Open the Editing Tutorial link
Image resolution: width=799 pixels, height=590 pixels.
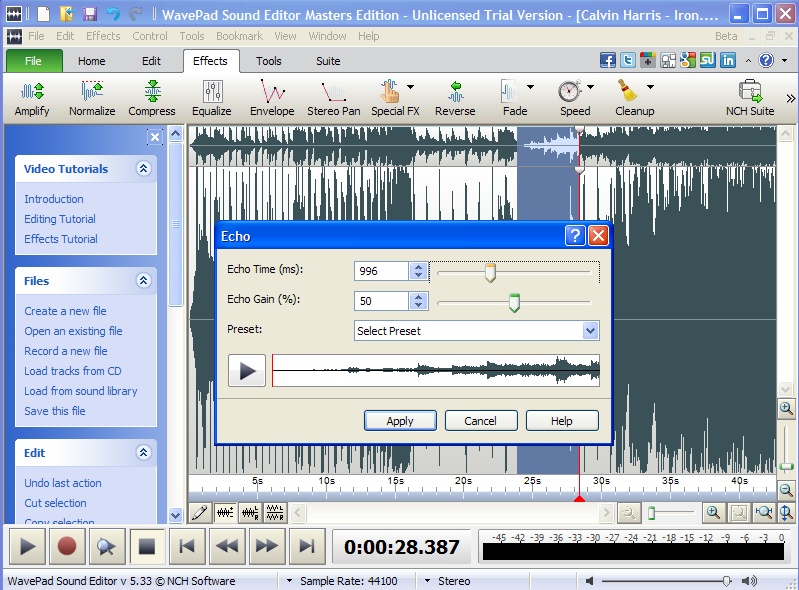tap(60, 219)
